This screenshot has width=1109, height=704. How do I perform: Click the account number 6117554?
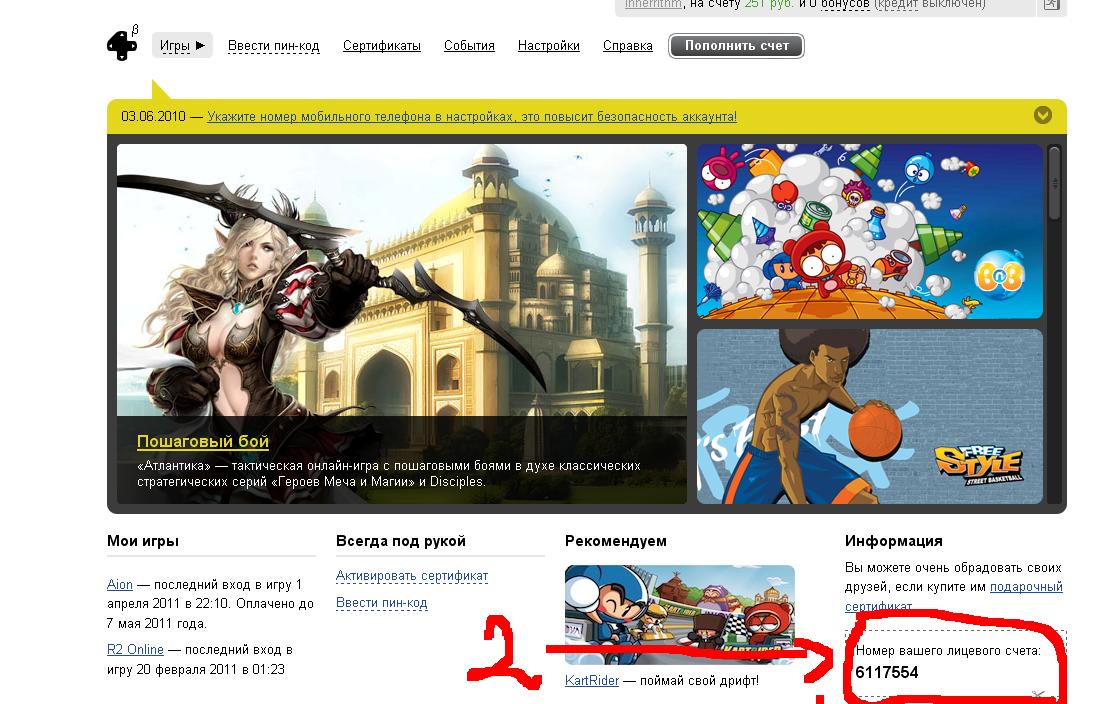point(887,672)
